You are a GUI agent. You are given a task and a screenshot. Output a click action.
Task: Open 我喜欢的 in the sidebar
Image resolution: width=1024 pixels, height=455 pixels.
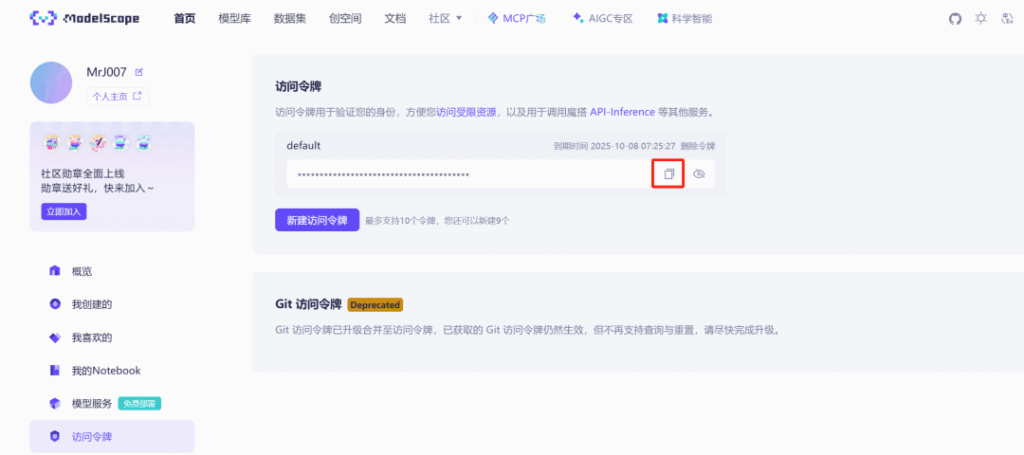point(91,337)
